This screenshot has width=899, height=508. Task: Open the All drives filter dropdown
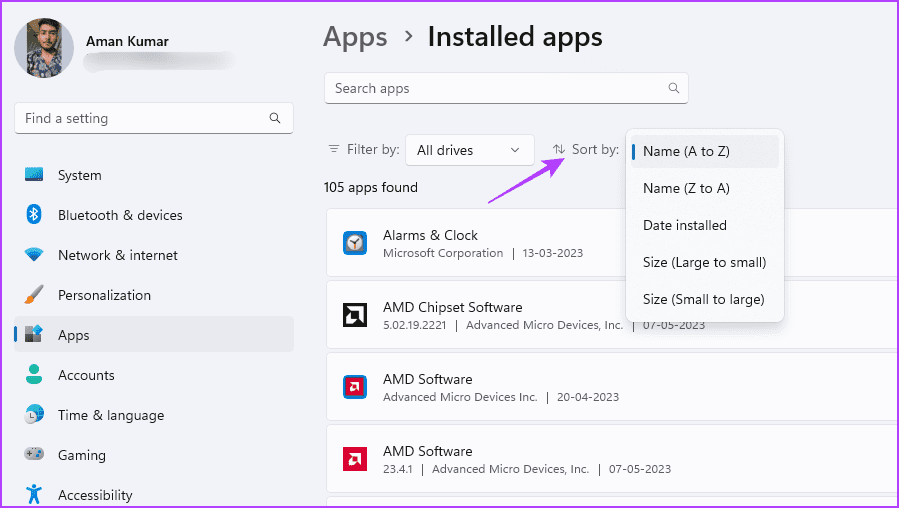pos(470,150)
